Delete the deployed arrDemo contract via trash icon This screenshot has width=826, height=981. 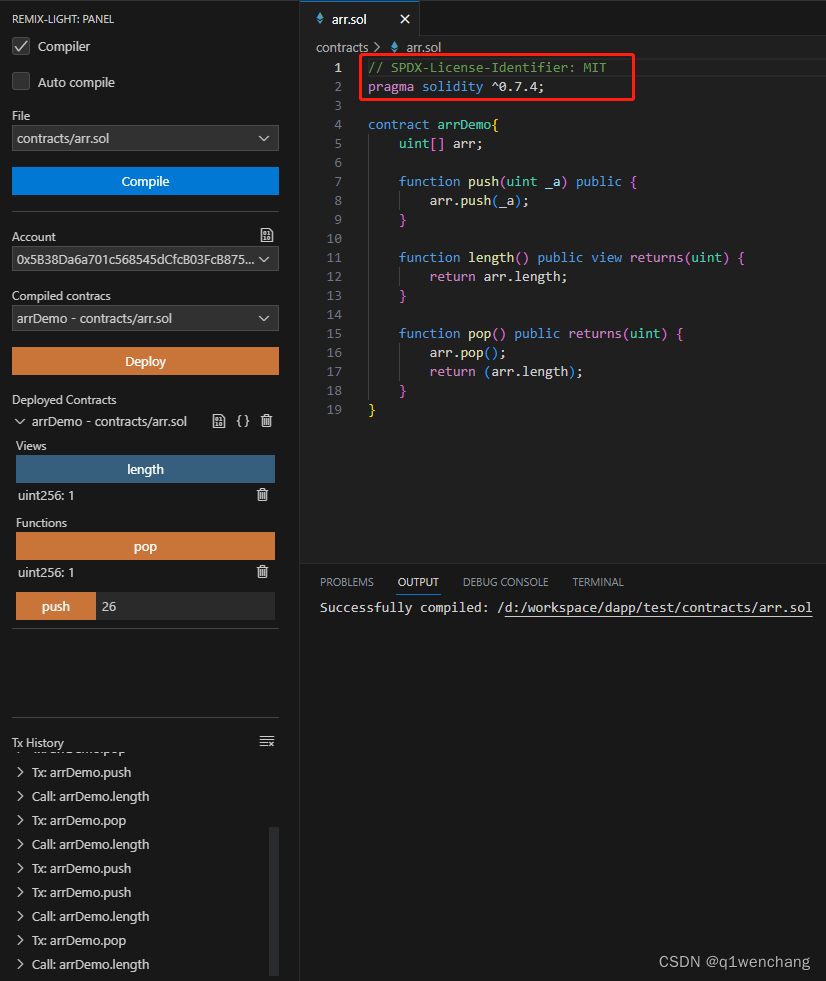point(265,420)
